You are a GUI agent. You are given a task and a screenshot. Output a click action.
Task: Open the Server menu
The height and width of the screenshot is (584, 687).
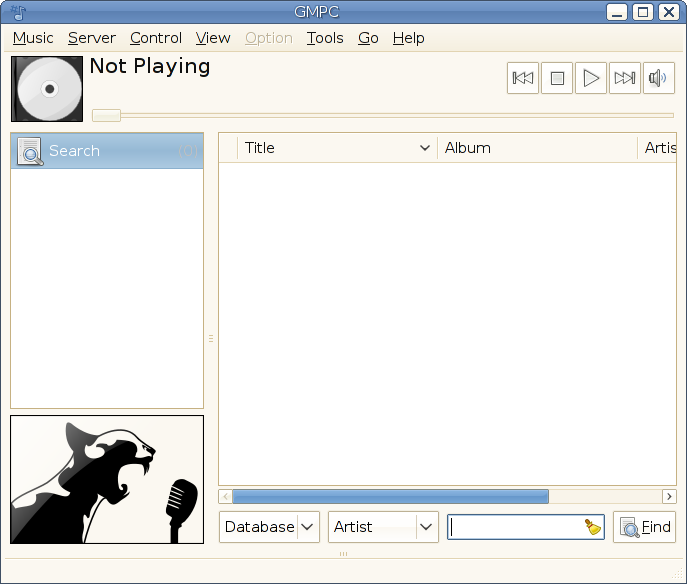(90, 38)
